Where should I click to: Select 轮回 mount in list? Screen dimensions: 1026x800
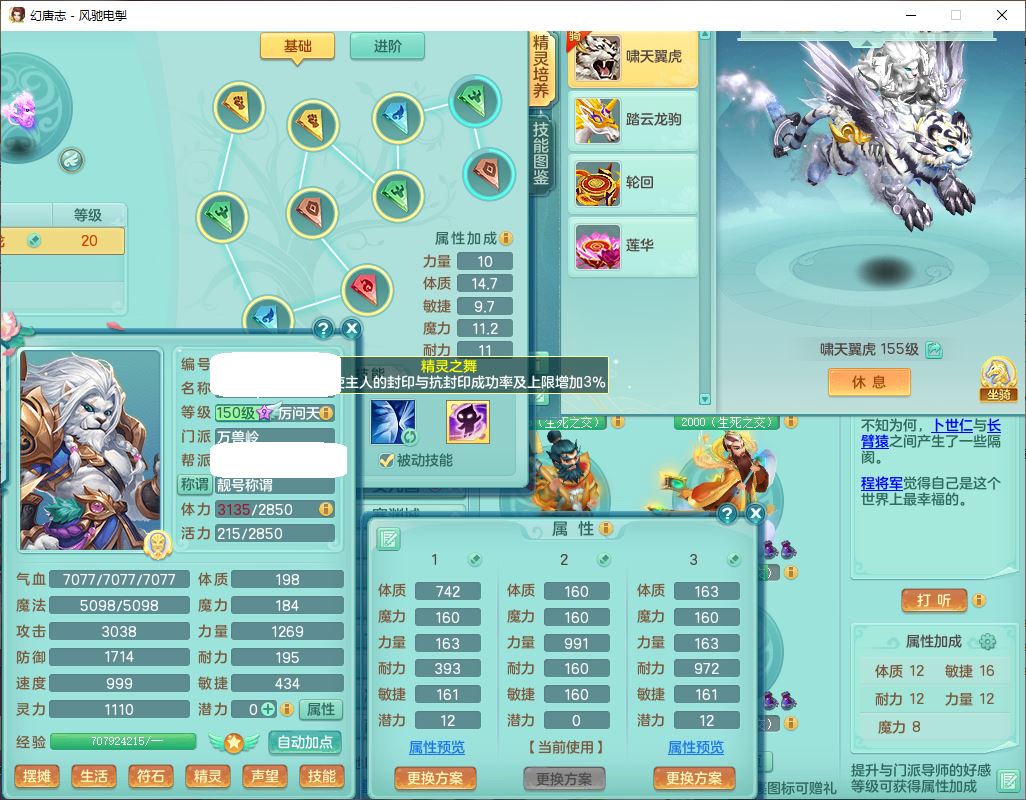(633, 184)
